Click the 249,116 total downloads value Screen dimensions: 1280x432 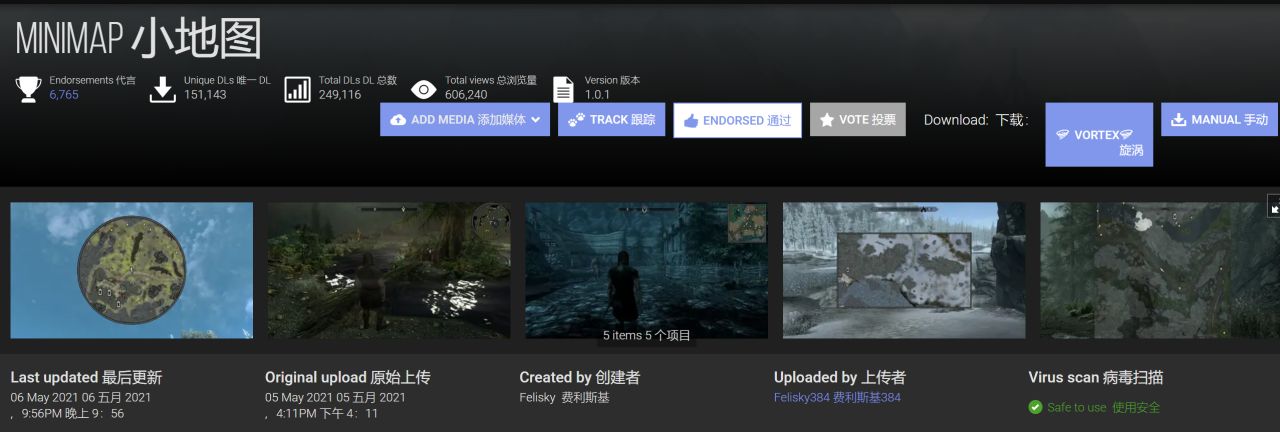click(x=340, y=95)
